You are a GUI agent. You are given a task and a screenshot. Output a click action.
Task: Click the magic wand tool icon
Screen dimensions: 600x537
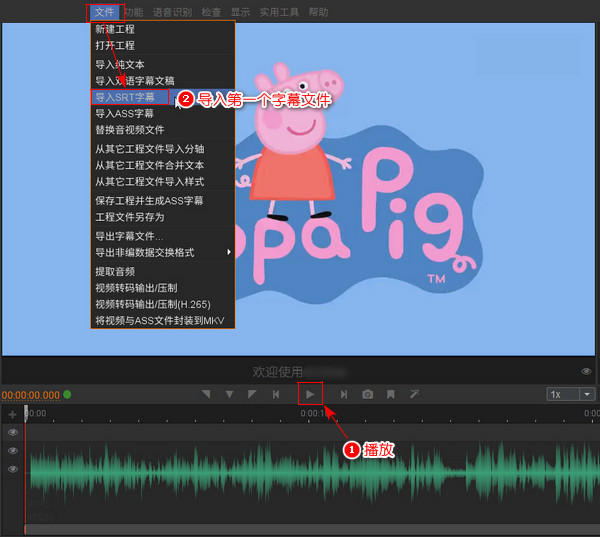point(414,394)
